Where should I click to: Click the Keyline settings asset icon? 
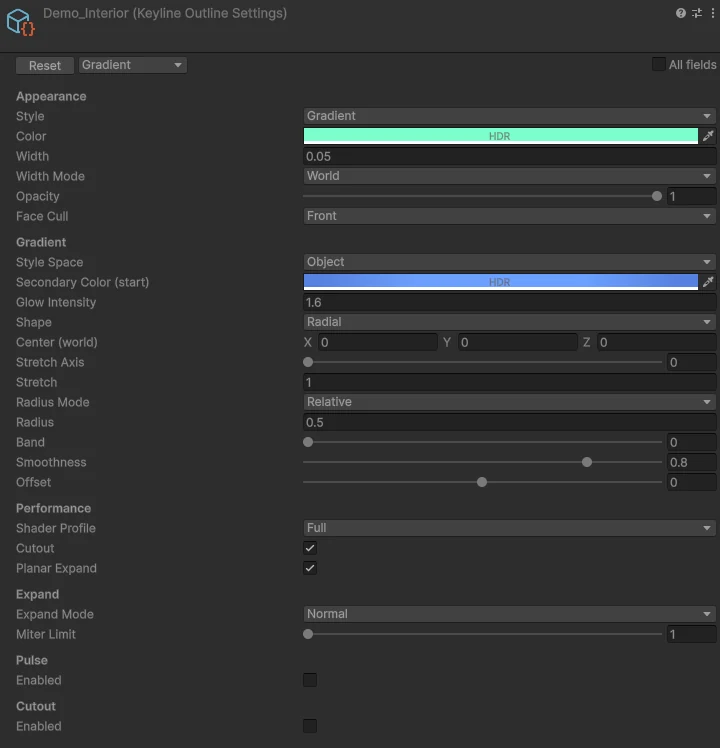click(x=21, y=22)
